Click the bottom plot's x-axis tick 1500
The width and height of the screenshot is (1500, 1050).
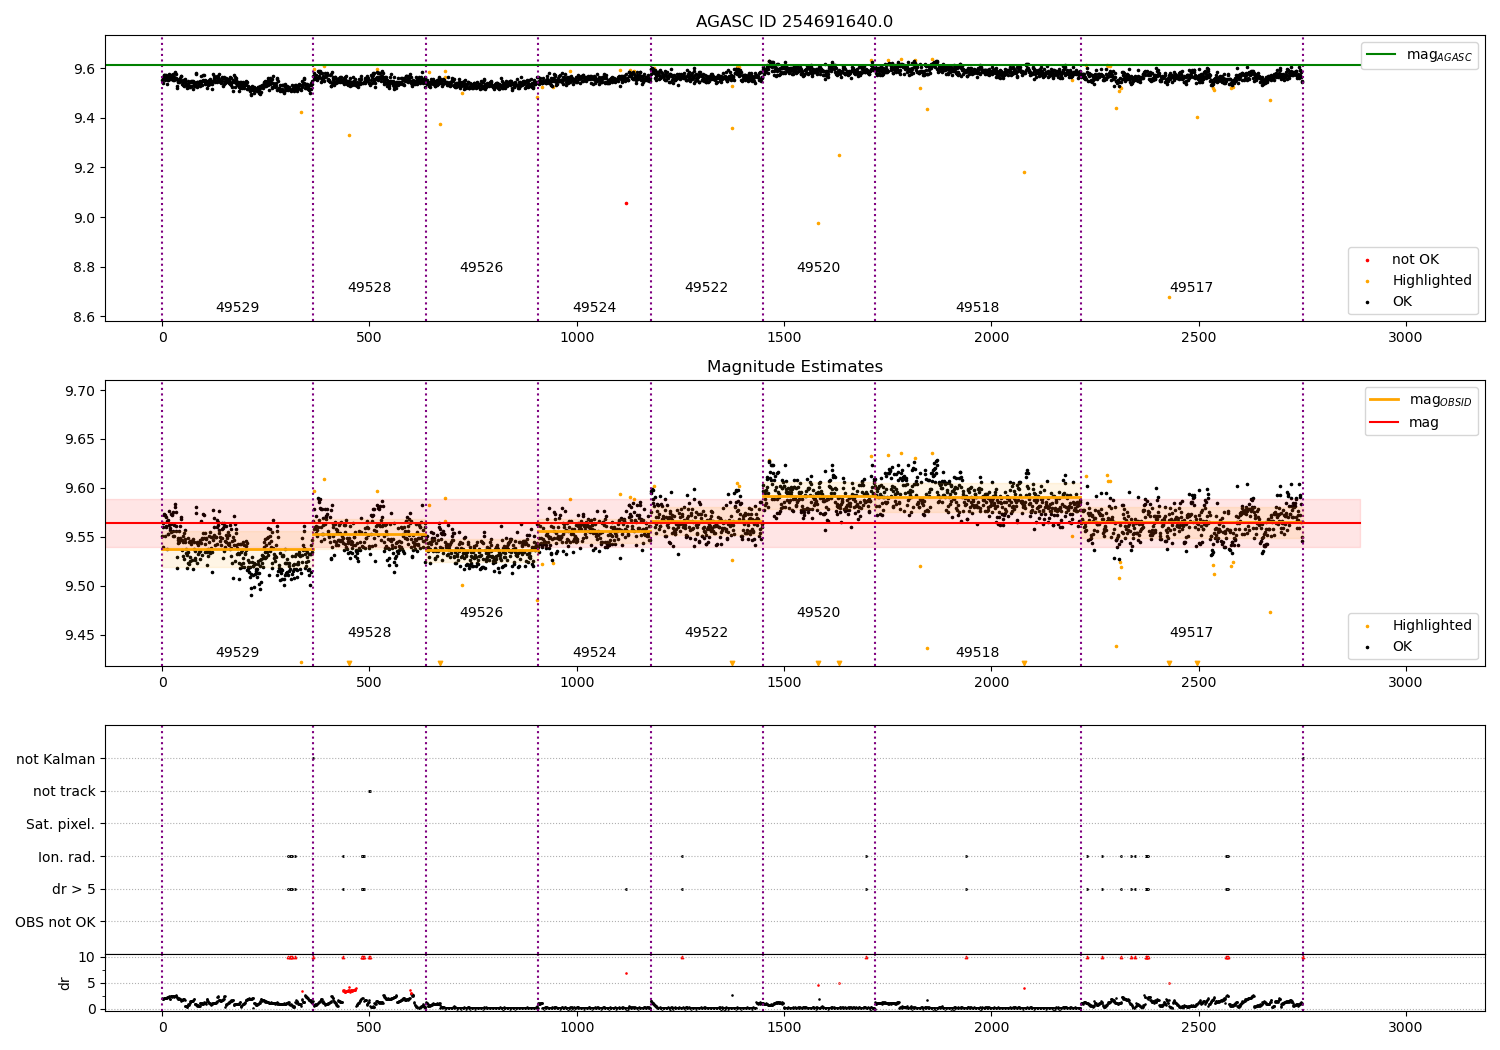point(784,1027)
